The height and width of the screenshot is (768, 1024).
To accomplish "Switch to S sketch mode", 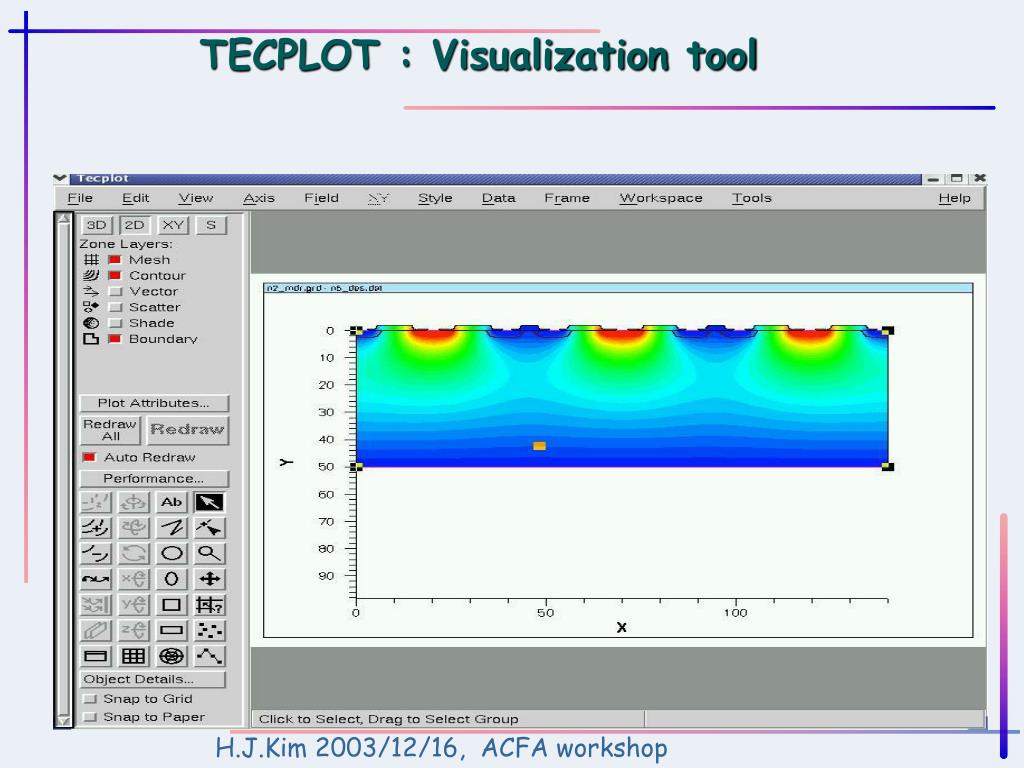I will pos(211,225).
